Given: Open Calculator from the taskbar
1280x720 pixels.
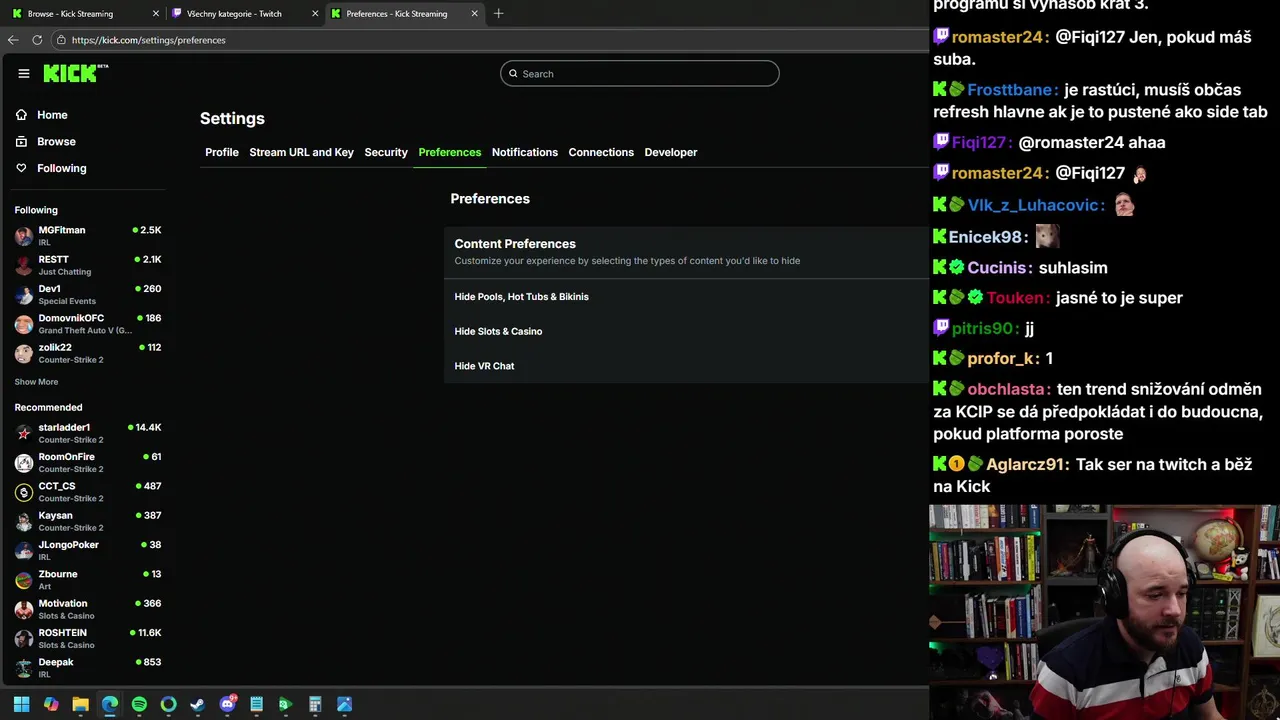Looking at the screenshot, I should click(x=315, y=704).
